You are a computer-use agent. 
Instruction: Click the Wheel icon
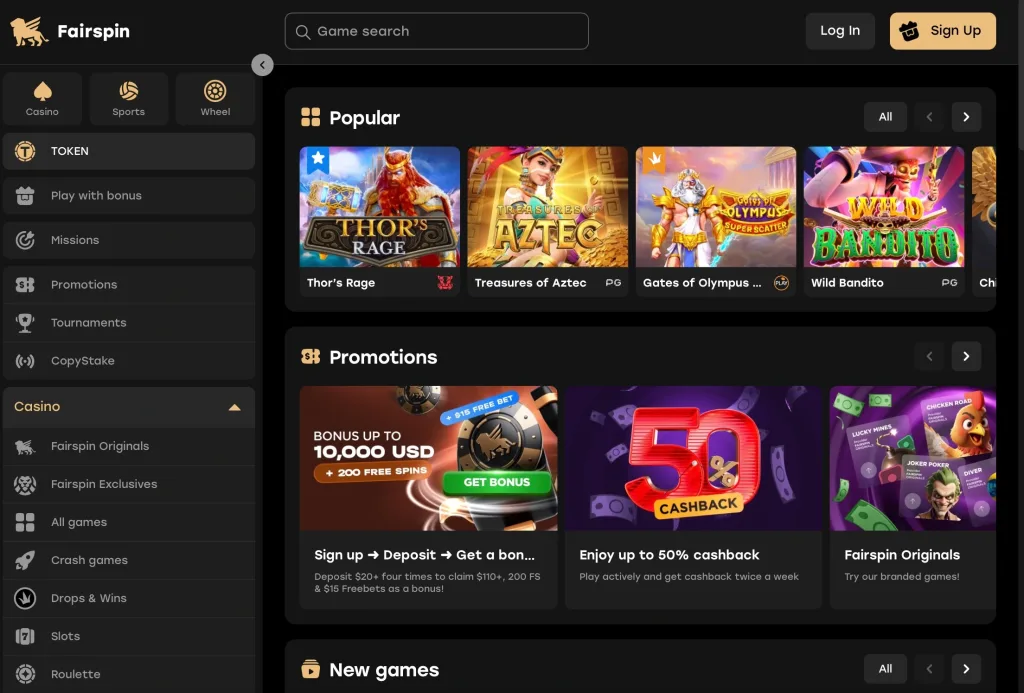[215, 91]
